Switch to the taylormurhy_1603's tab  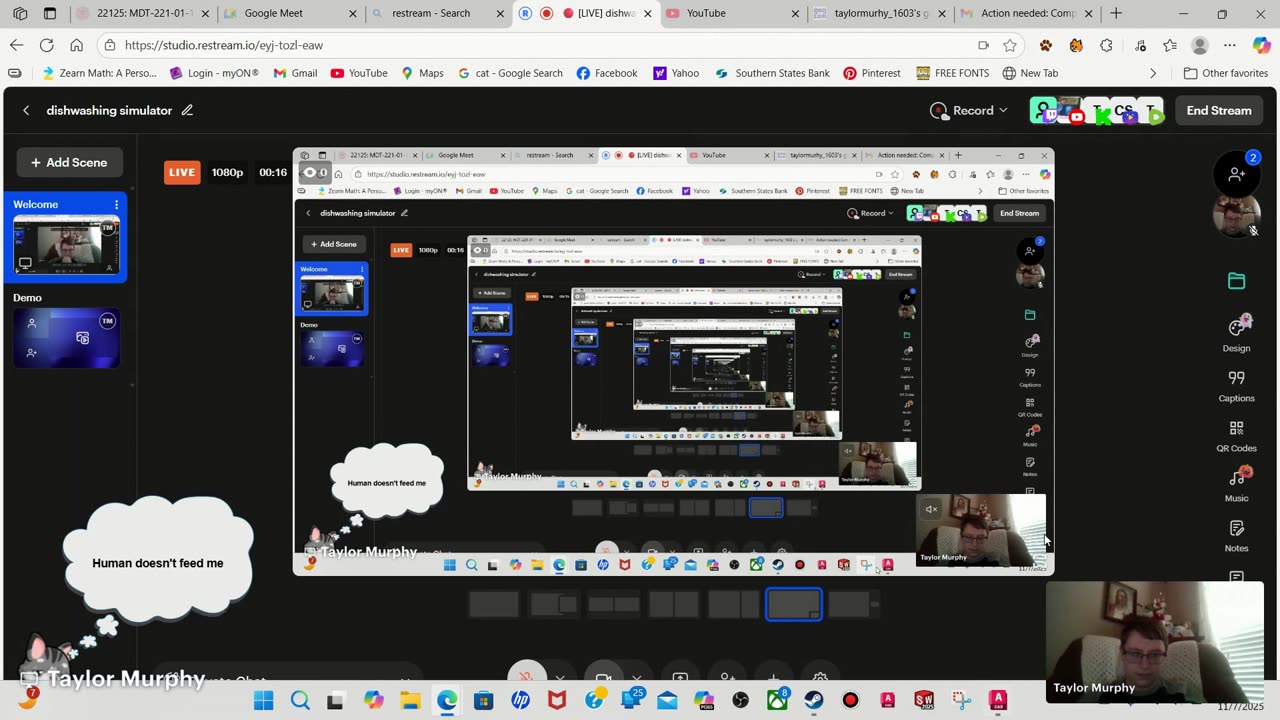click(880, 14)
